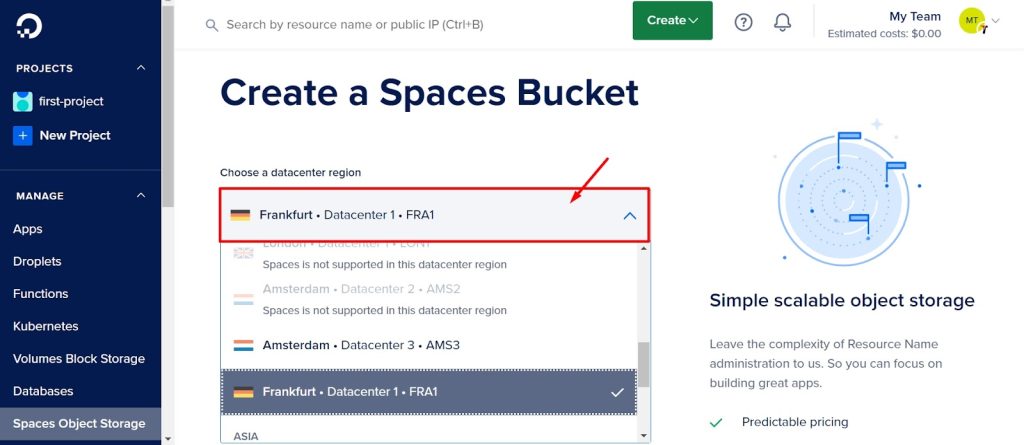Open Spaces Object Storage
This screenshot has height=445, width=1024.
(79, 423)
